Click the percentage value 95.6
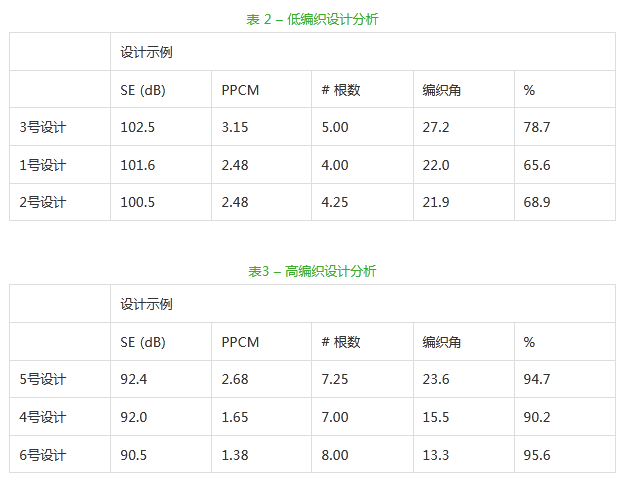 [x=537, y=455]
